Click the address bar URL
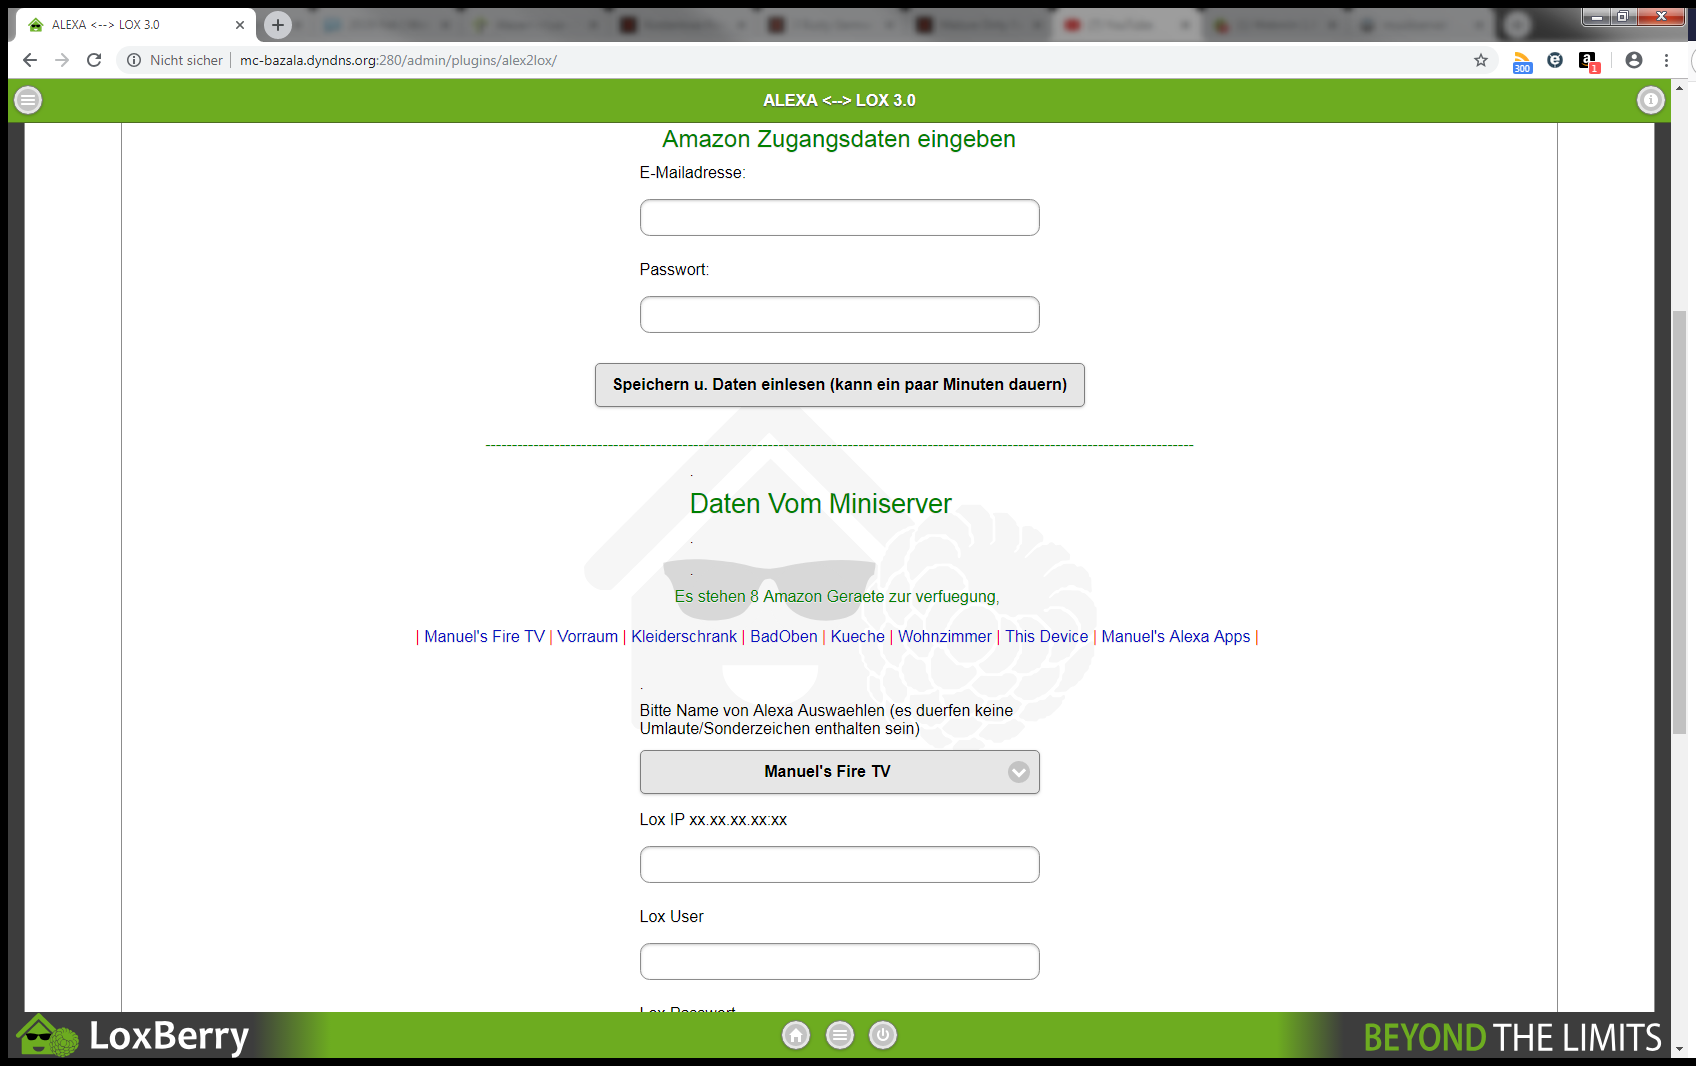The width and height of the screenshot is (1696, 1066). (398, 60)
